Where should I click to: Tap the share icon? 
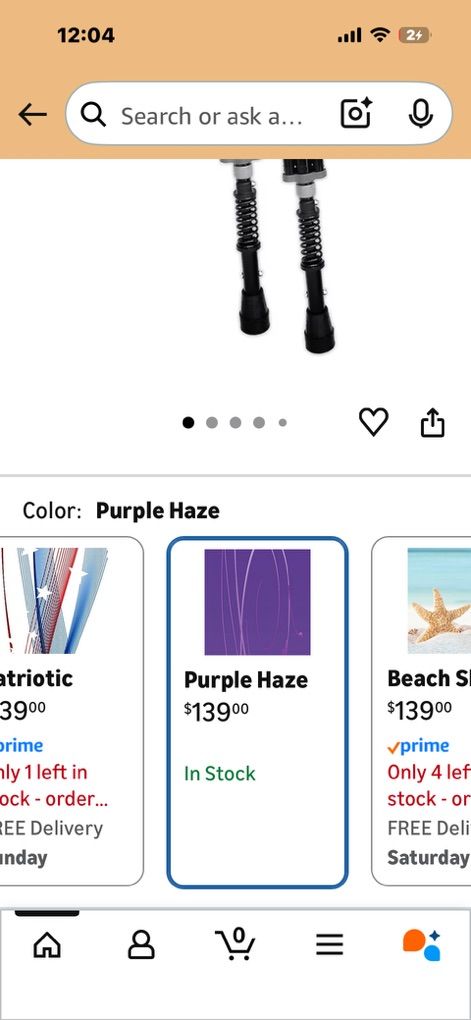tap(433, 423)
